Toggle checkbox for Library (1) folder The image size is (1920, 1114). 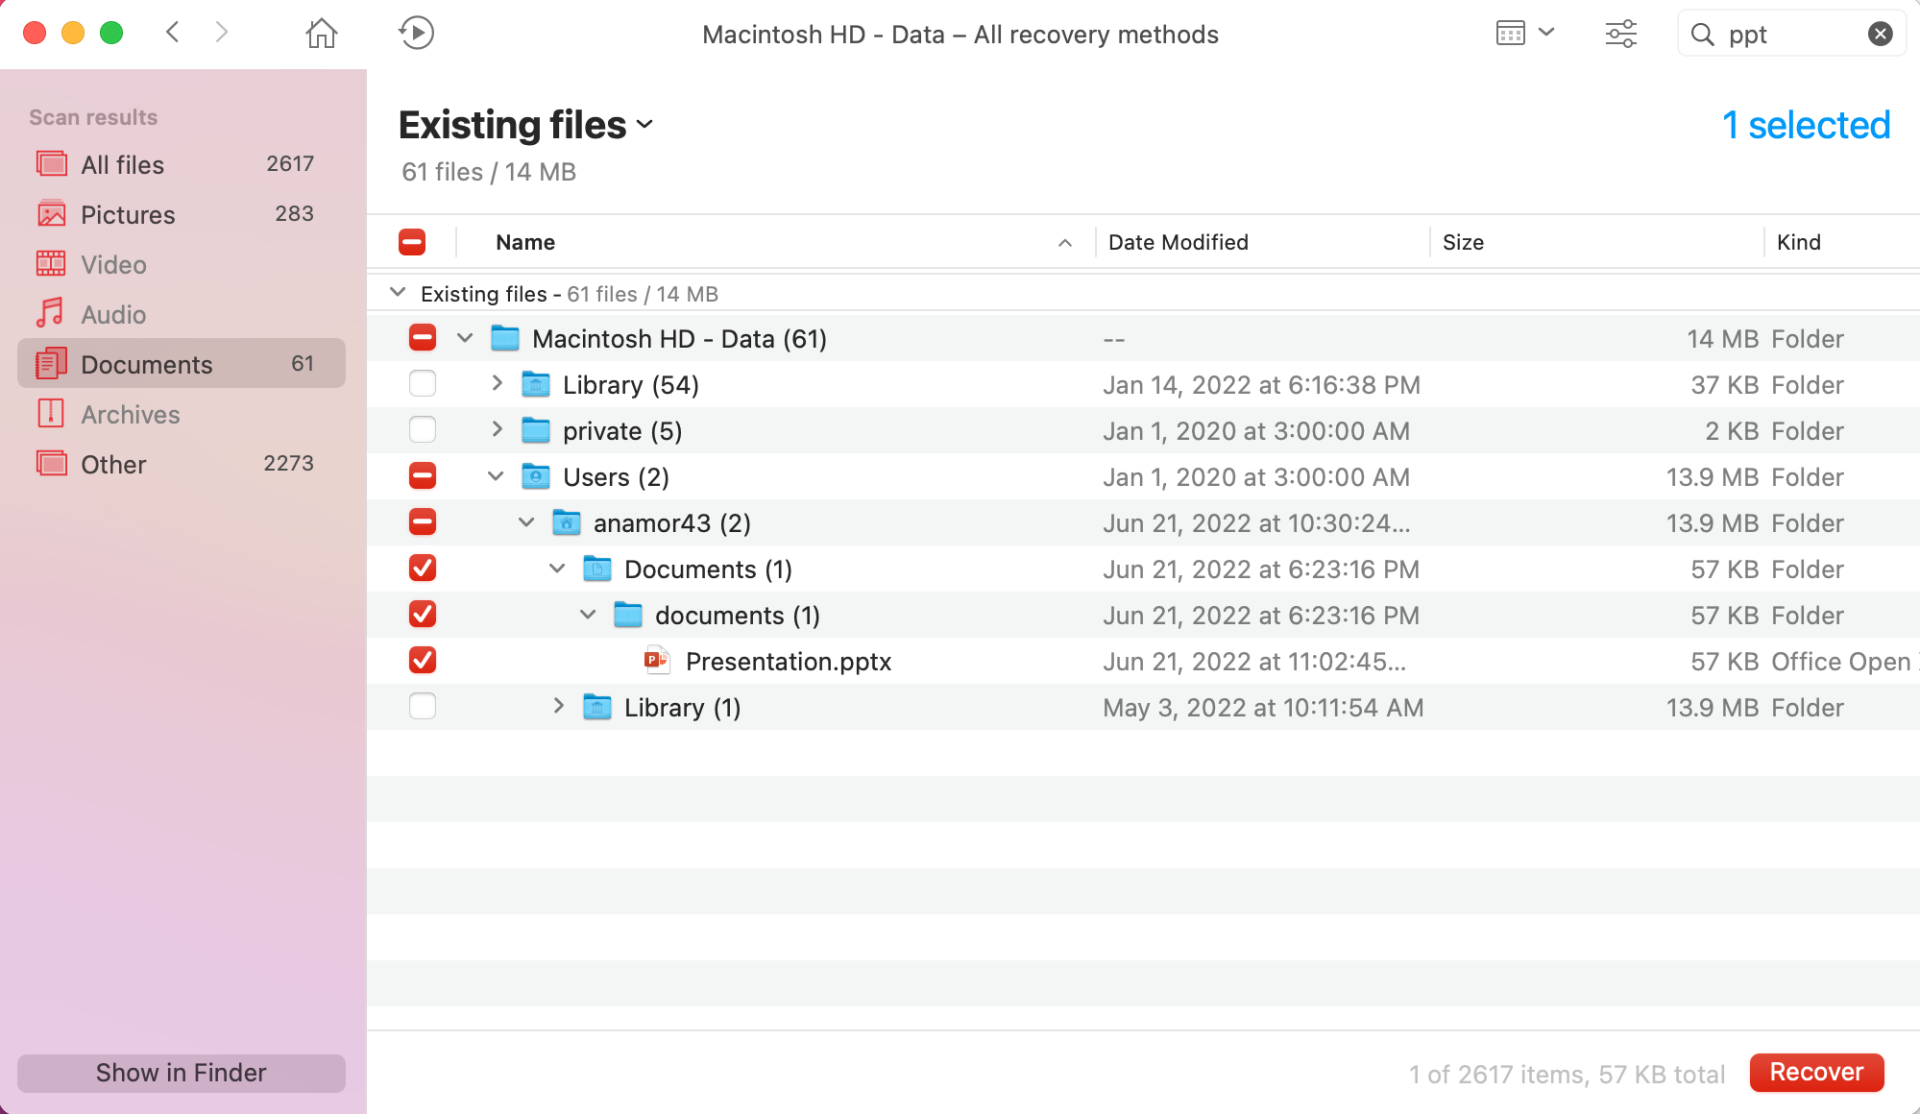(x=422, y=707)
